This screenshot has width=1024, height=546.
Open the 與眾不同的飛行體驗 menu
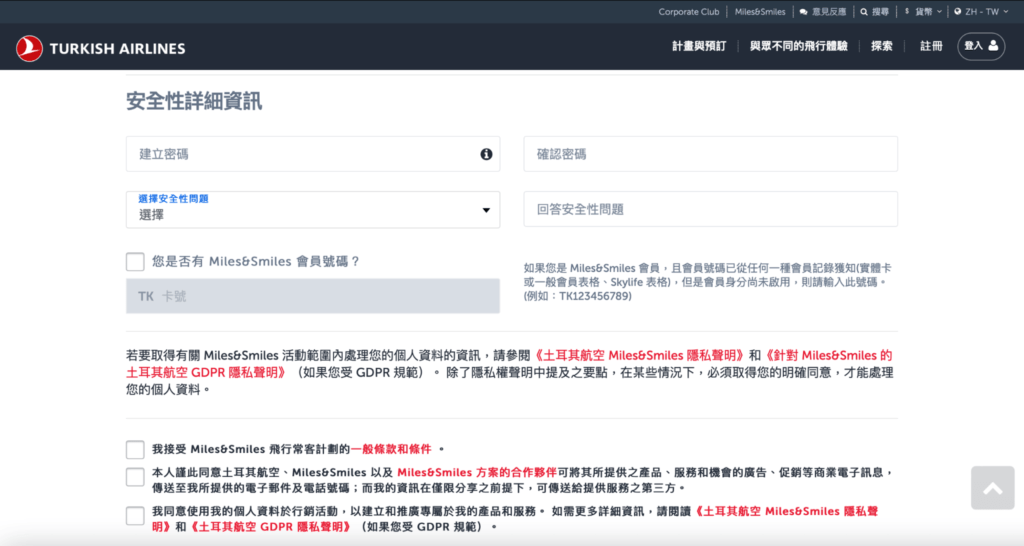798,46
